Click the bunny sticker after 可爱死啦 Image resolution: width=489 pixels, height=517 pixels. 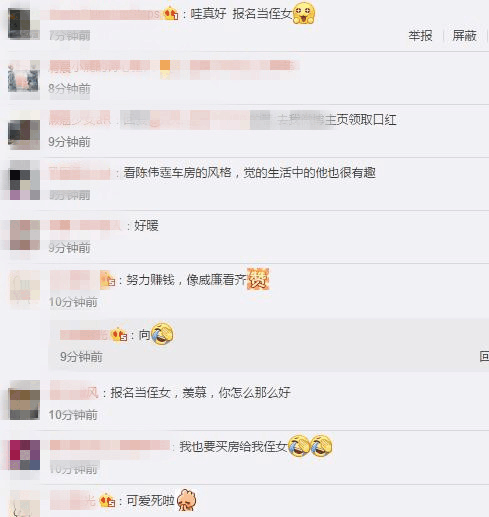186,500
